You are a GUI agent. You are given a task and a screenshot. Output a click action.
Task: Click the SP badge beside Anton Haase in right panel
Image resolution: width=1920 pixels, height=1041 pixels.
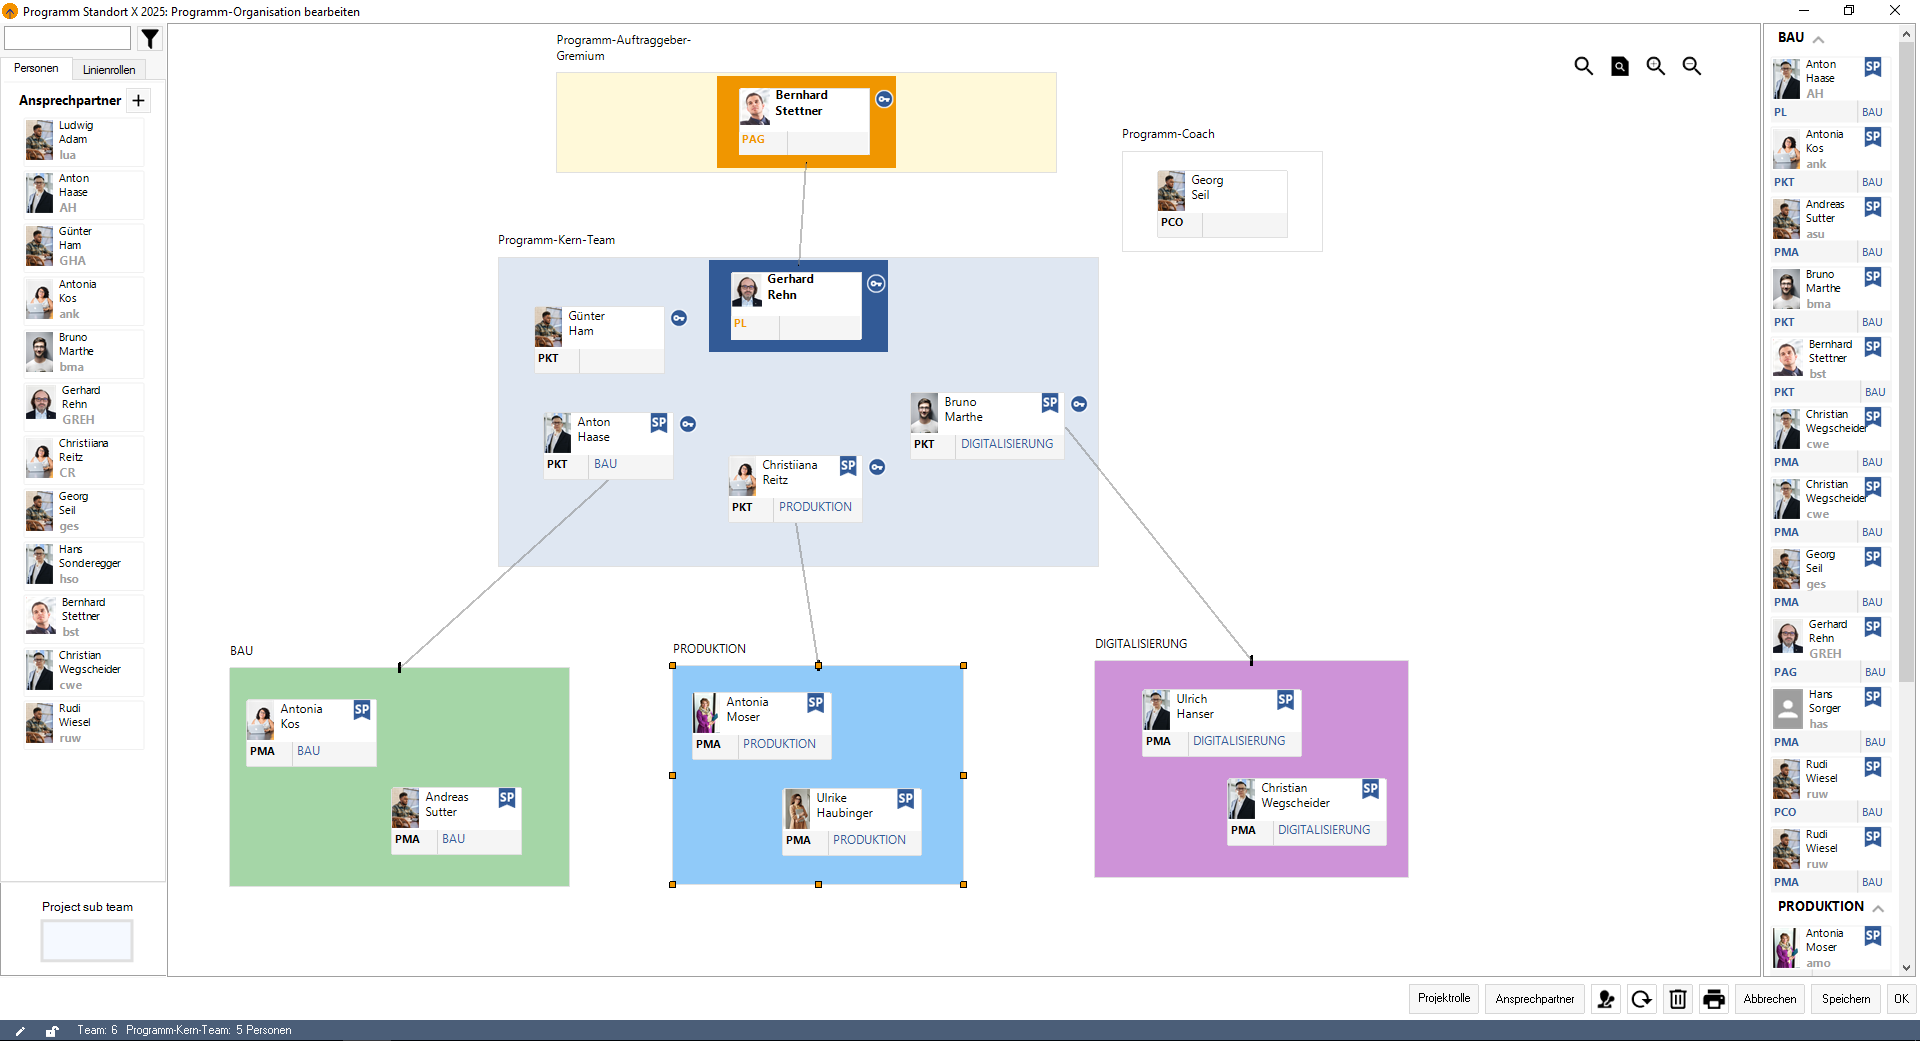1873,67
